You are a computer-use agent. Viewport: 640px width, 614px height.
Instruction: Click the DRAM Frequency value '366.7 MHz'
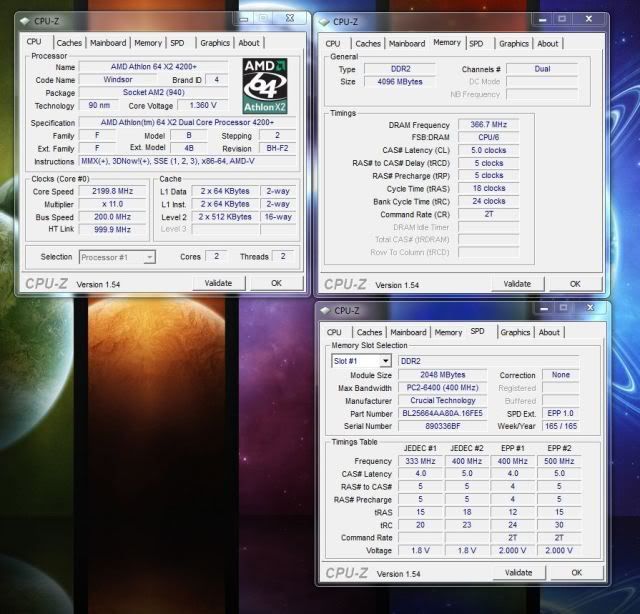pos(489,125)
